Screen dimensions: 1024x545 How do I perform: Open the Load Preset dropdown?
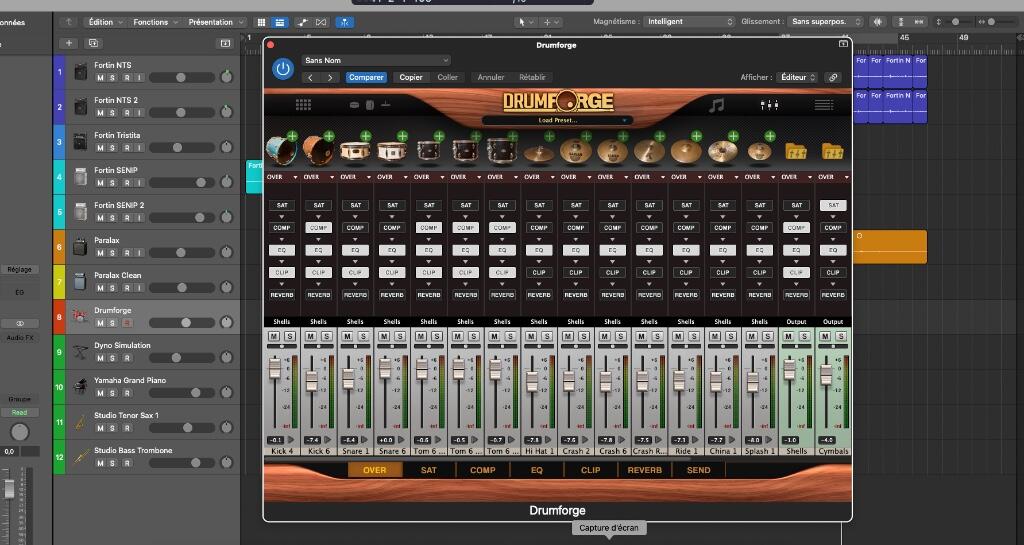557,120
